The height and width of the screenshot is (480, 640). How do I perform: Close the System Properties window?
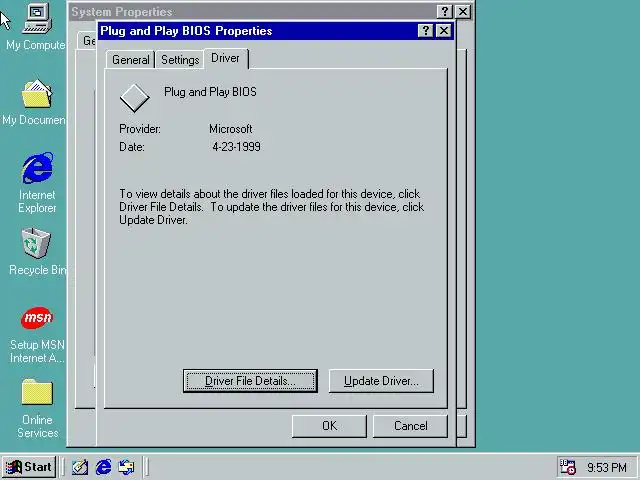point(463,11)
